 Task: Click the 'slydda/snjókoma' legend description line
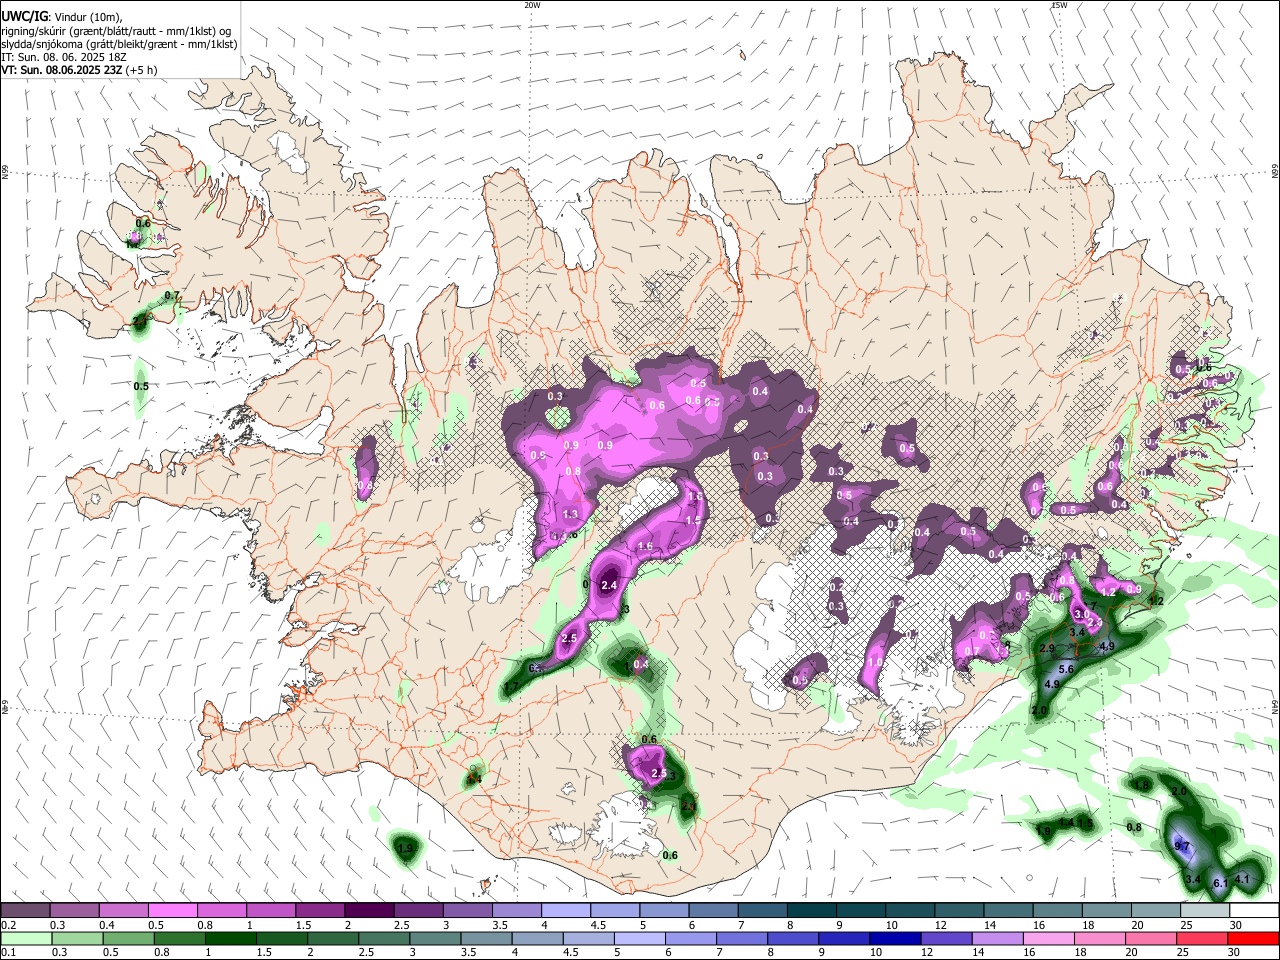tap(119, 44)
